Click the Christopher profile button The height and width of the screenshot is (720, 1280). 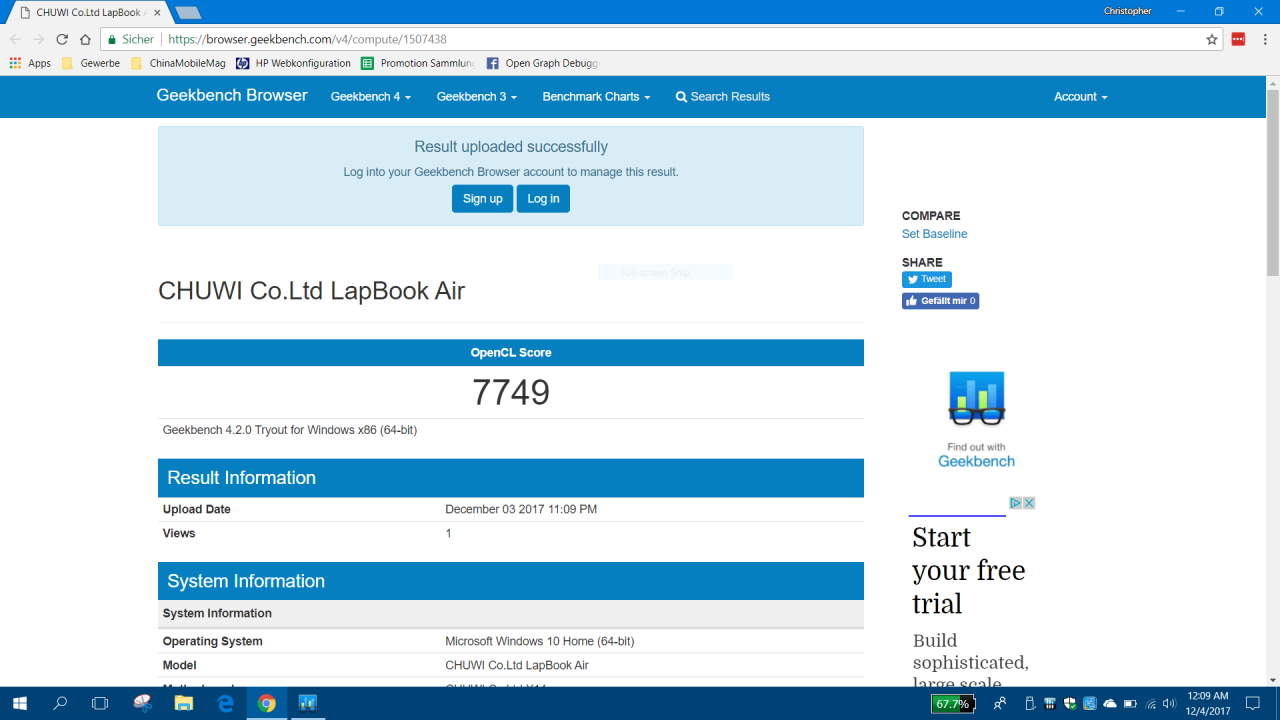pos(1127,11)
